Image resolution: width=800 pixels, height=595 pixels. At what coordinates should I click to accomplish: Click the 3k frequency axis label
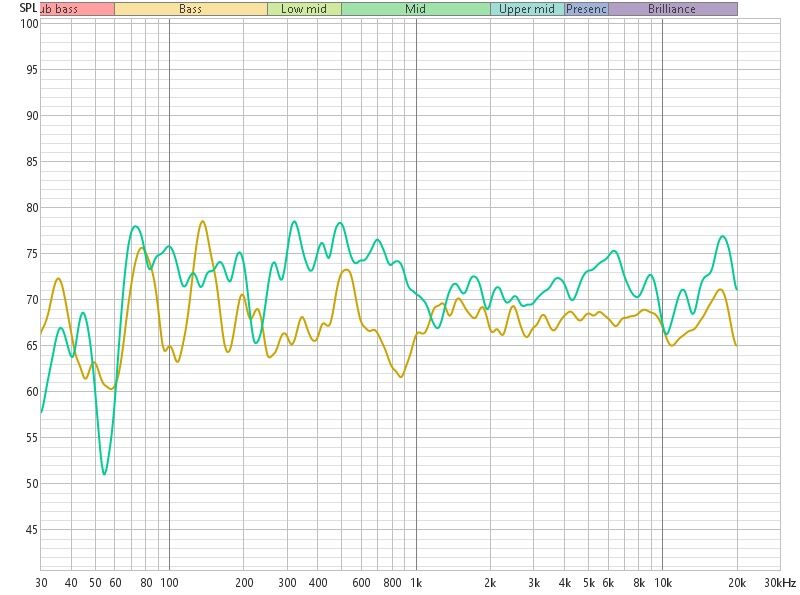click(534, 583)
